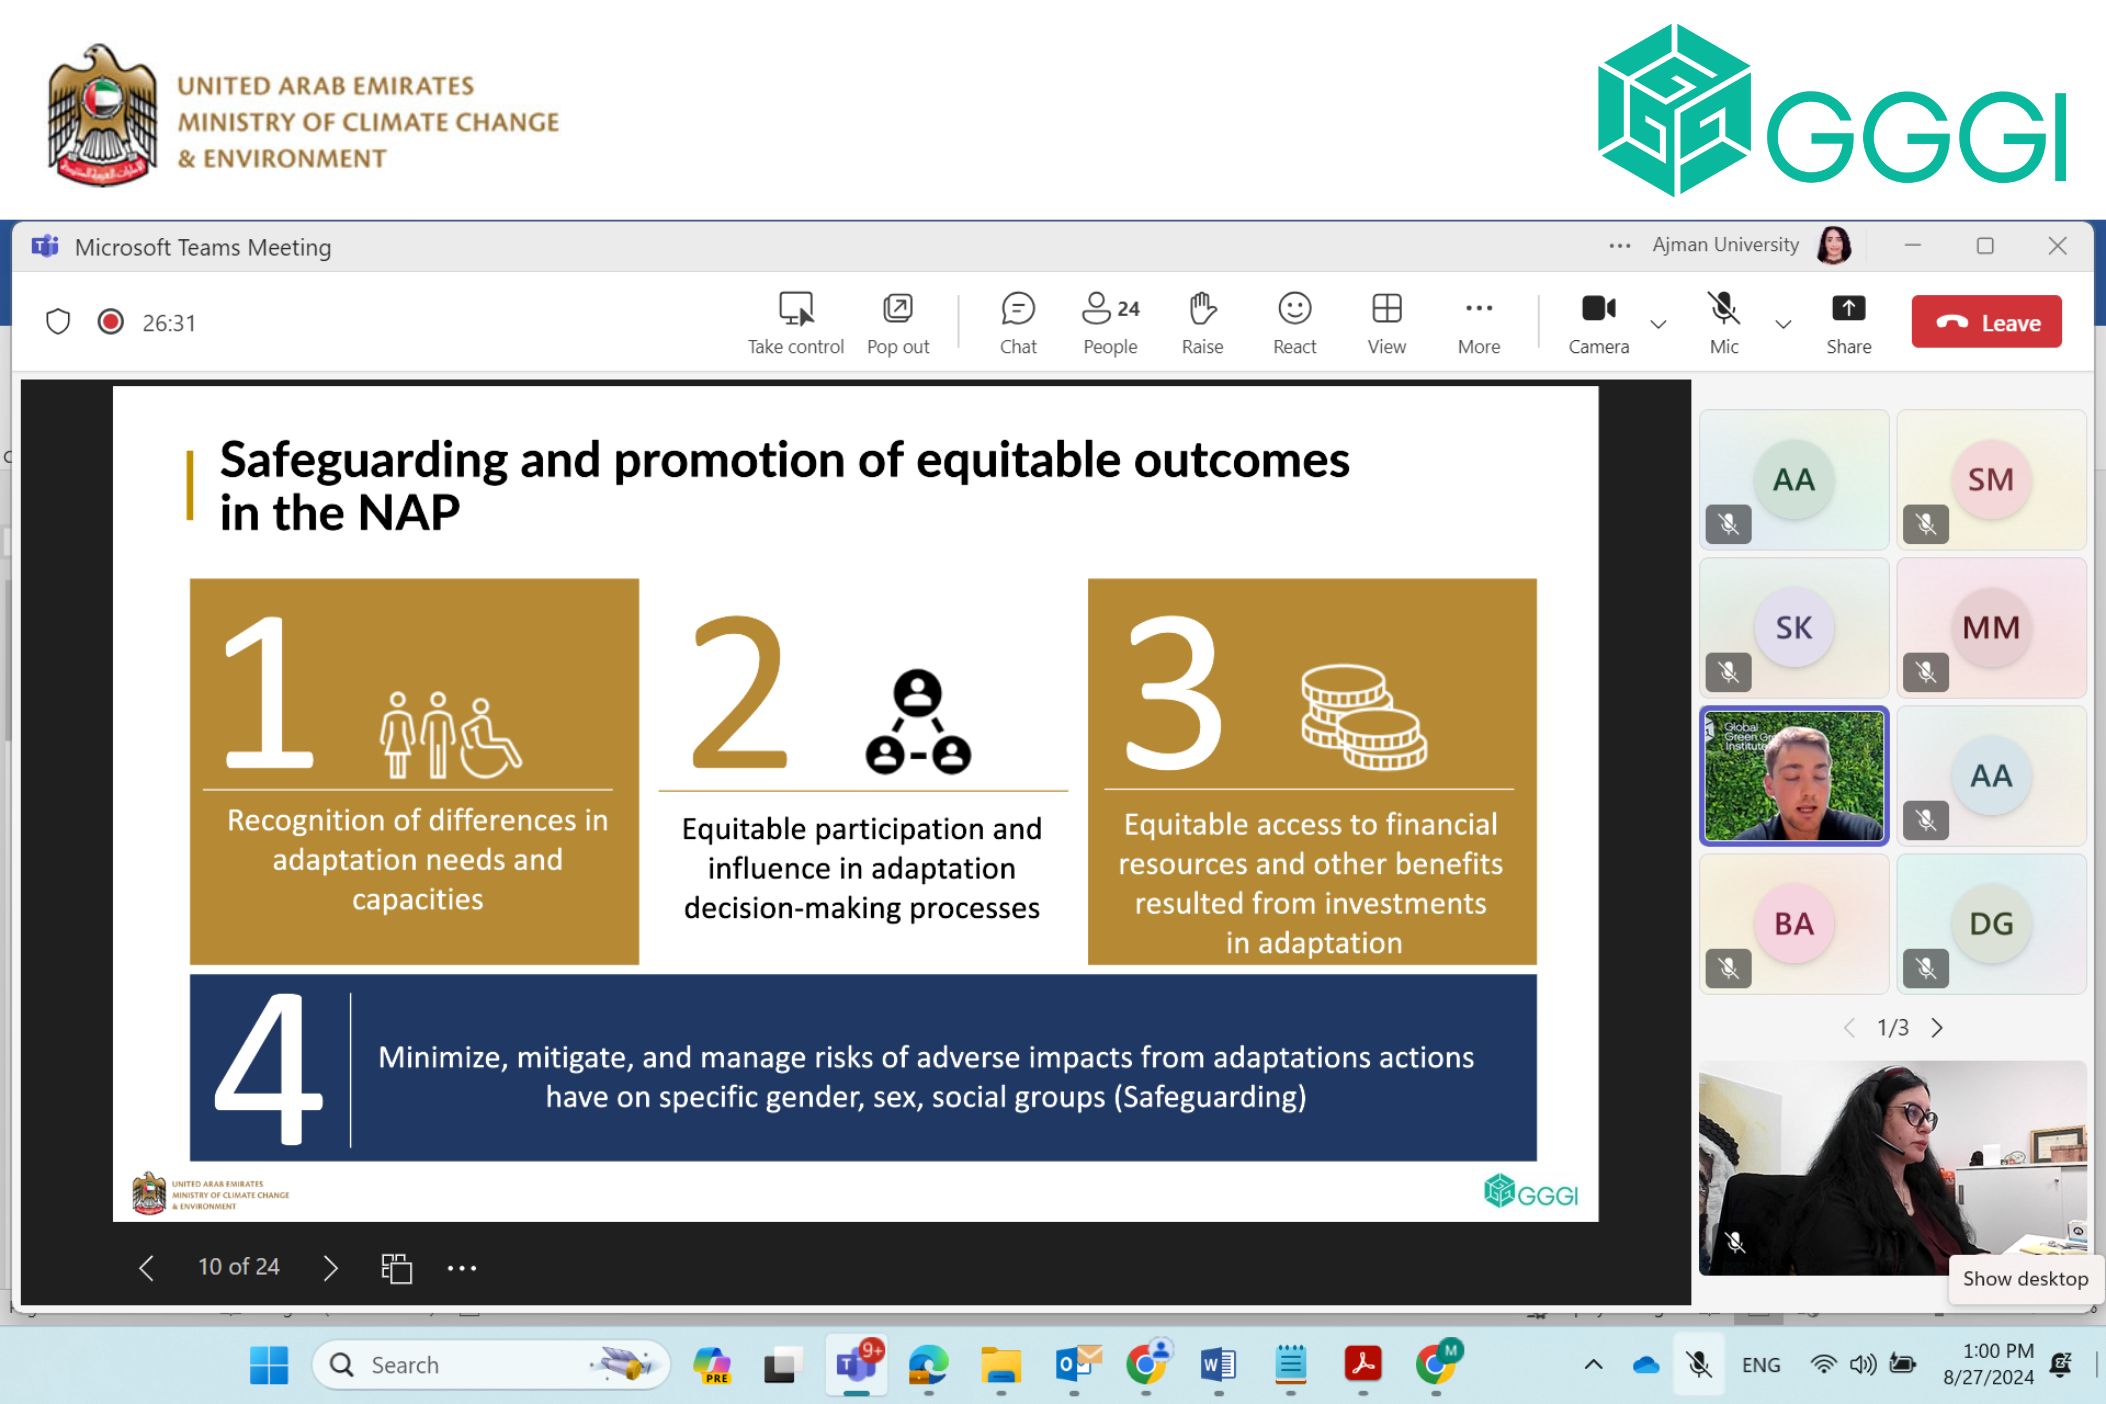
Task: Click the Show desktop button
Action: (2024, 1278)
